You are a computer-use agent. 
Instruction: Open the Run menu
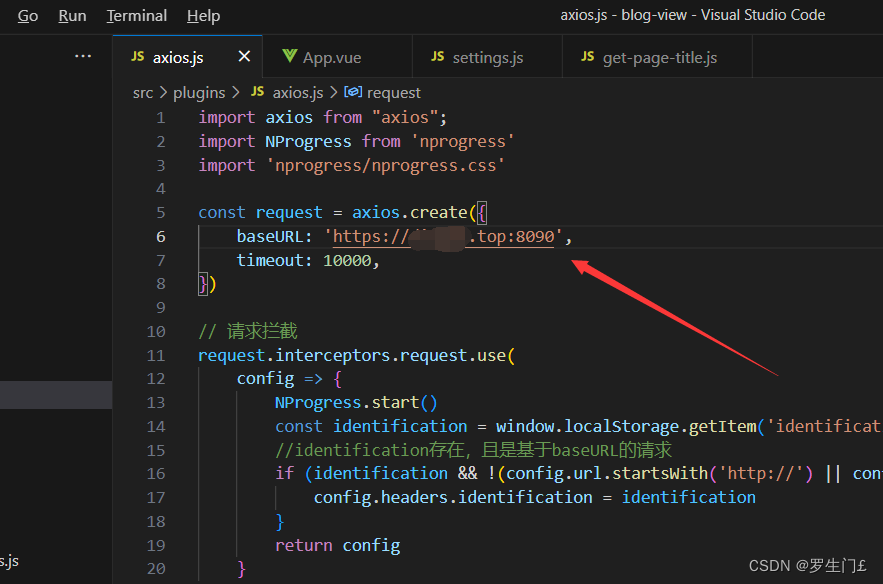pos(72,16)
